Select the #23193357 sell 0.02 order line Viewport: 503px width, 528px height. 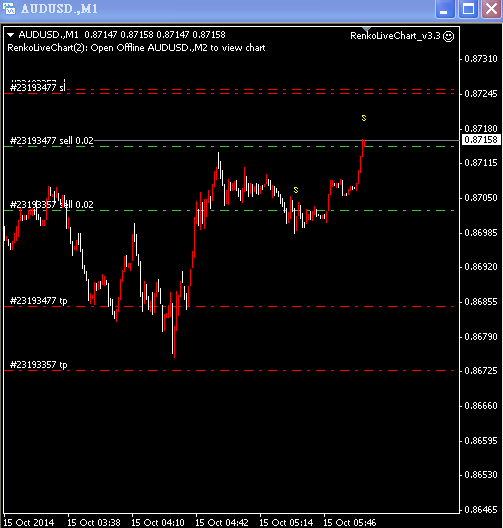pos(229,210)
